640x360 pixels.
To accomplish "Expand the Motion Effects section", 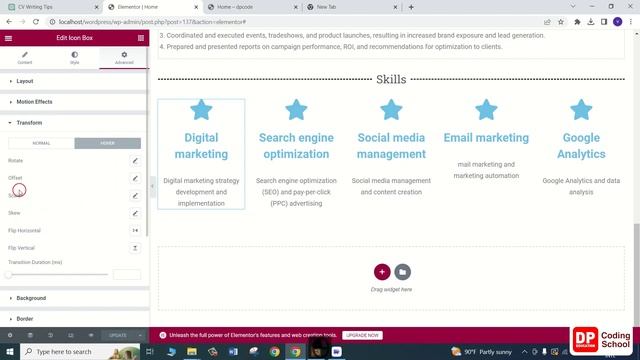I will (x=73, y=102).
